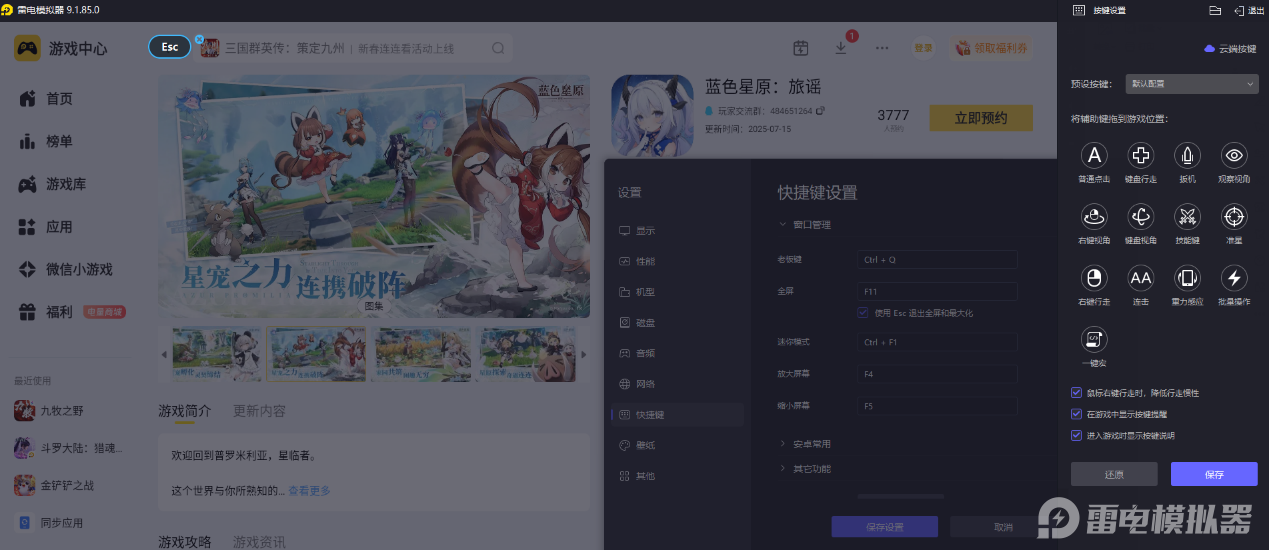Select the 键盘行走 D-pad key icon

tap(1141, 155)
